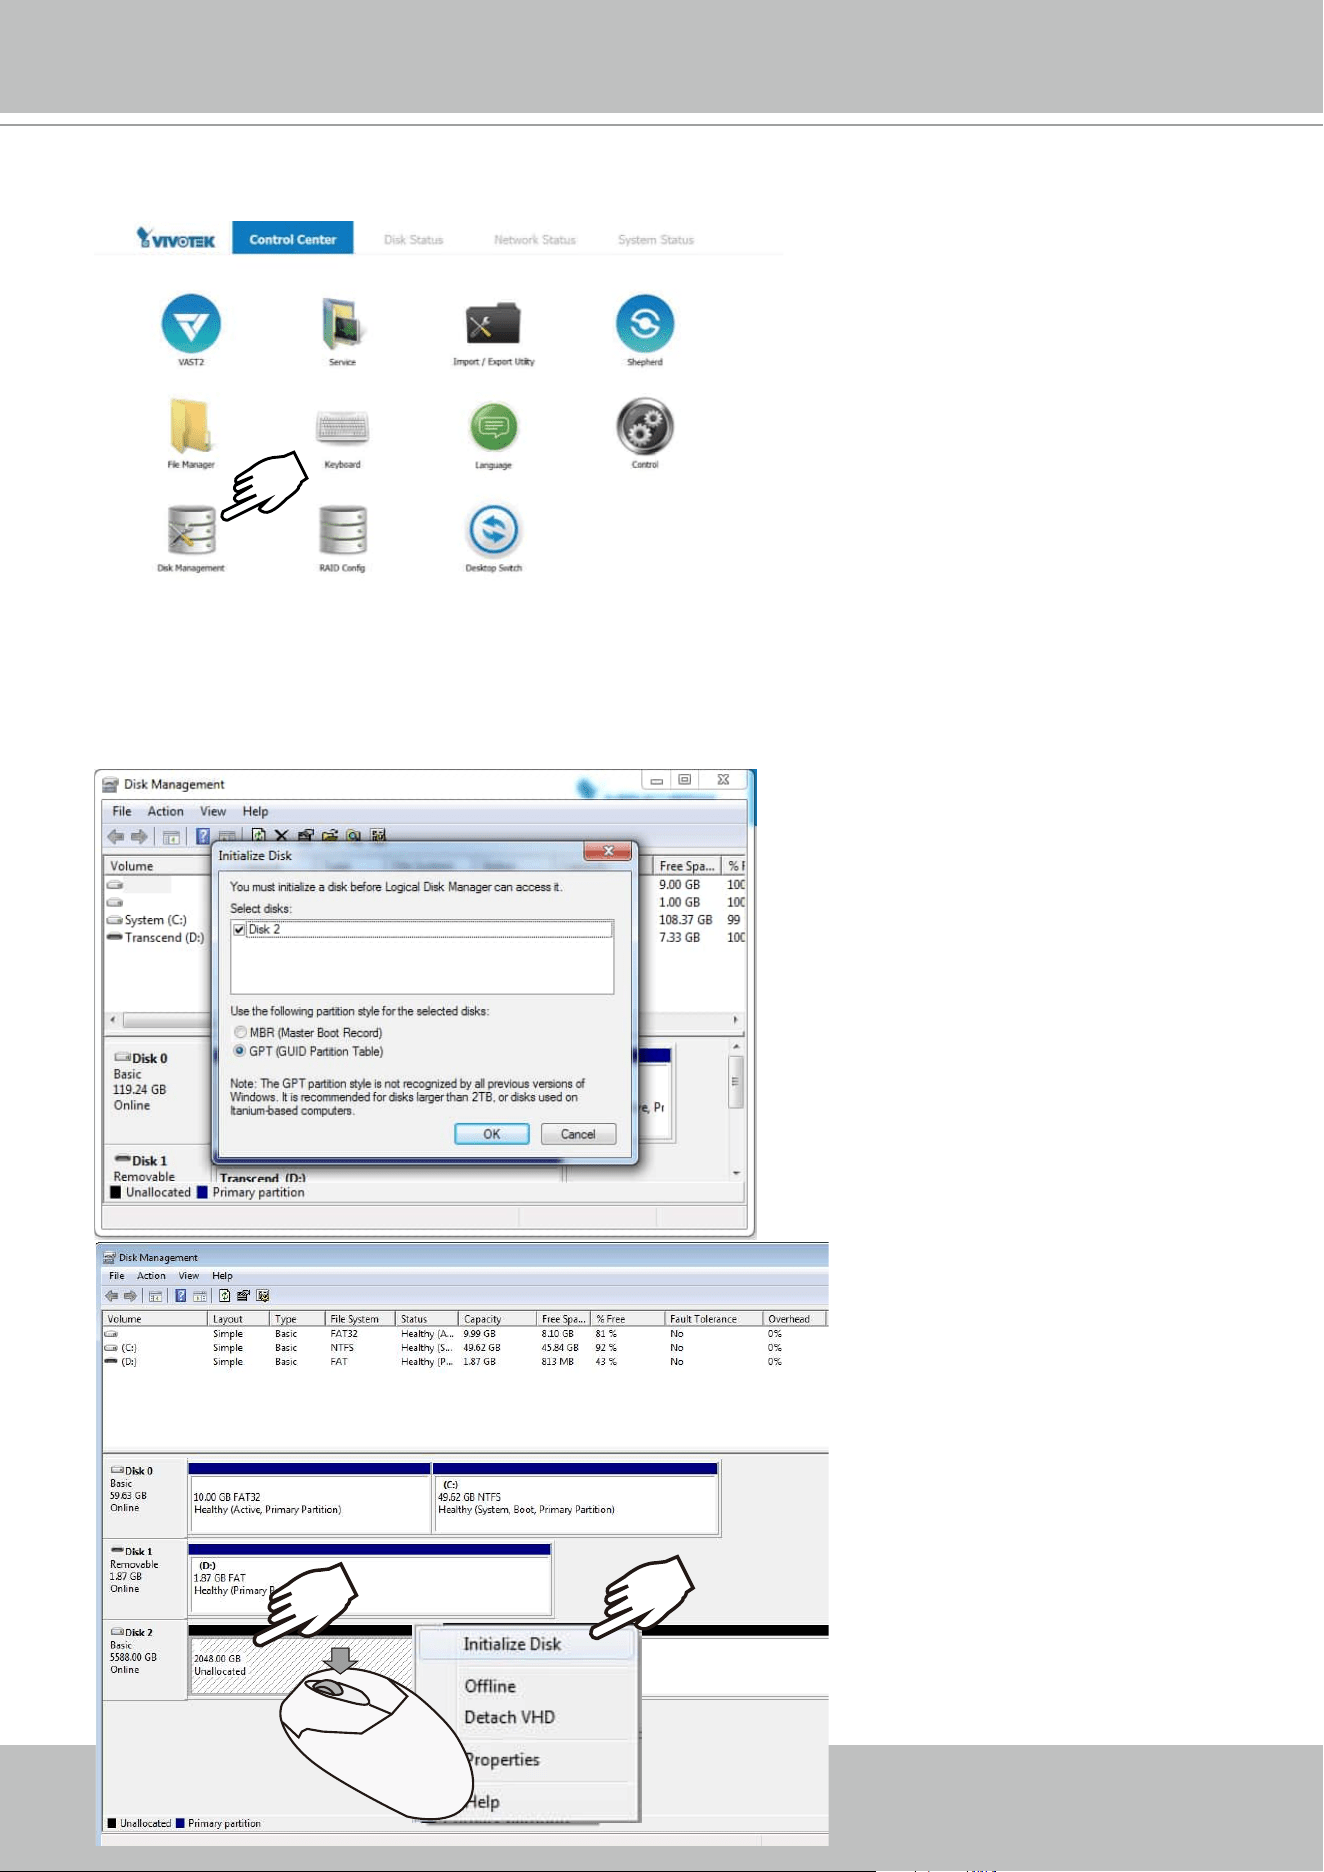Select the Disk 0 59.63 GB label
The height and width of the screenshot is (1872, 1324).
pyautogui.click(x=144, y=1496)
